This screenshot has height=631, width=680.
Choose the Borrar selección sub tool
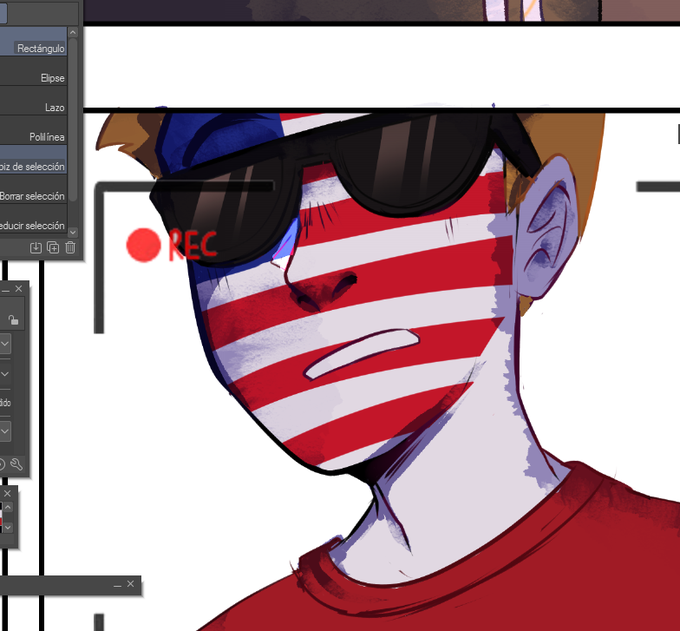click(x=33, y=189)
